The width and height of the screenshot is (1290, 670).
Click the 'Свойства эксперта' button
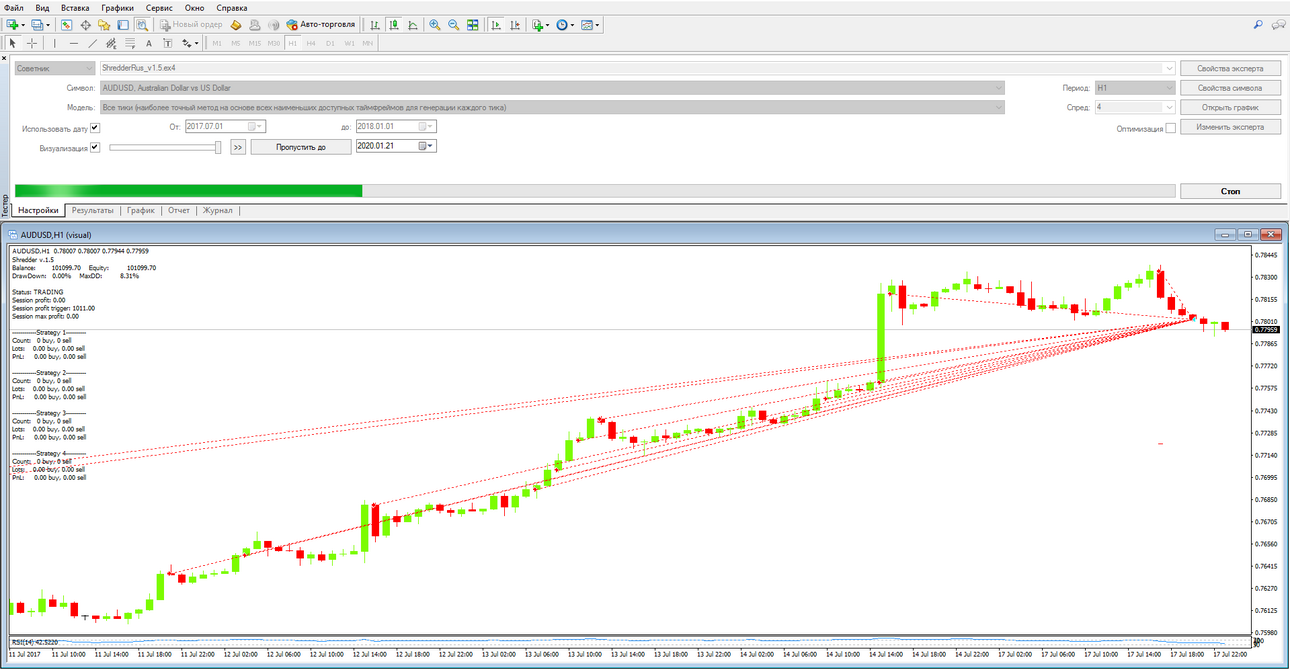tap(1230, 68)
